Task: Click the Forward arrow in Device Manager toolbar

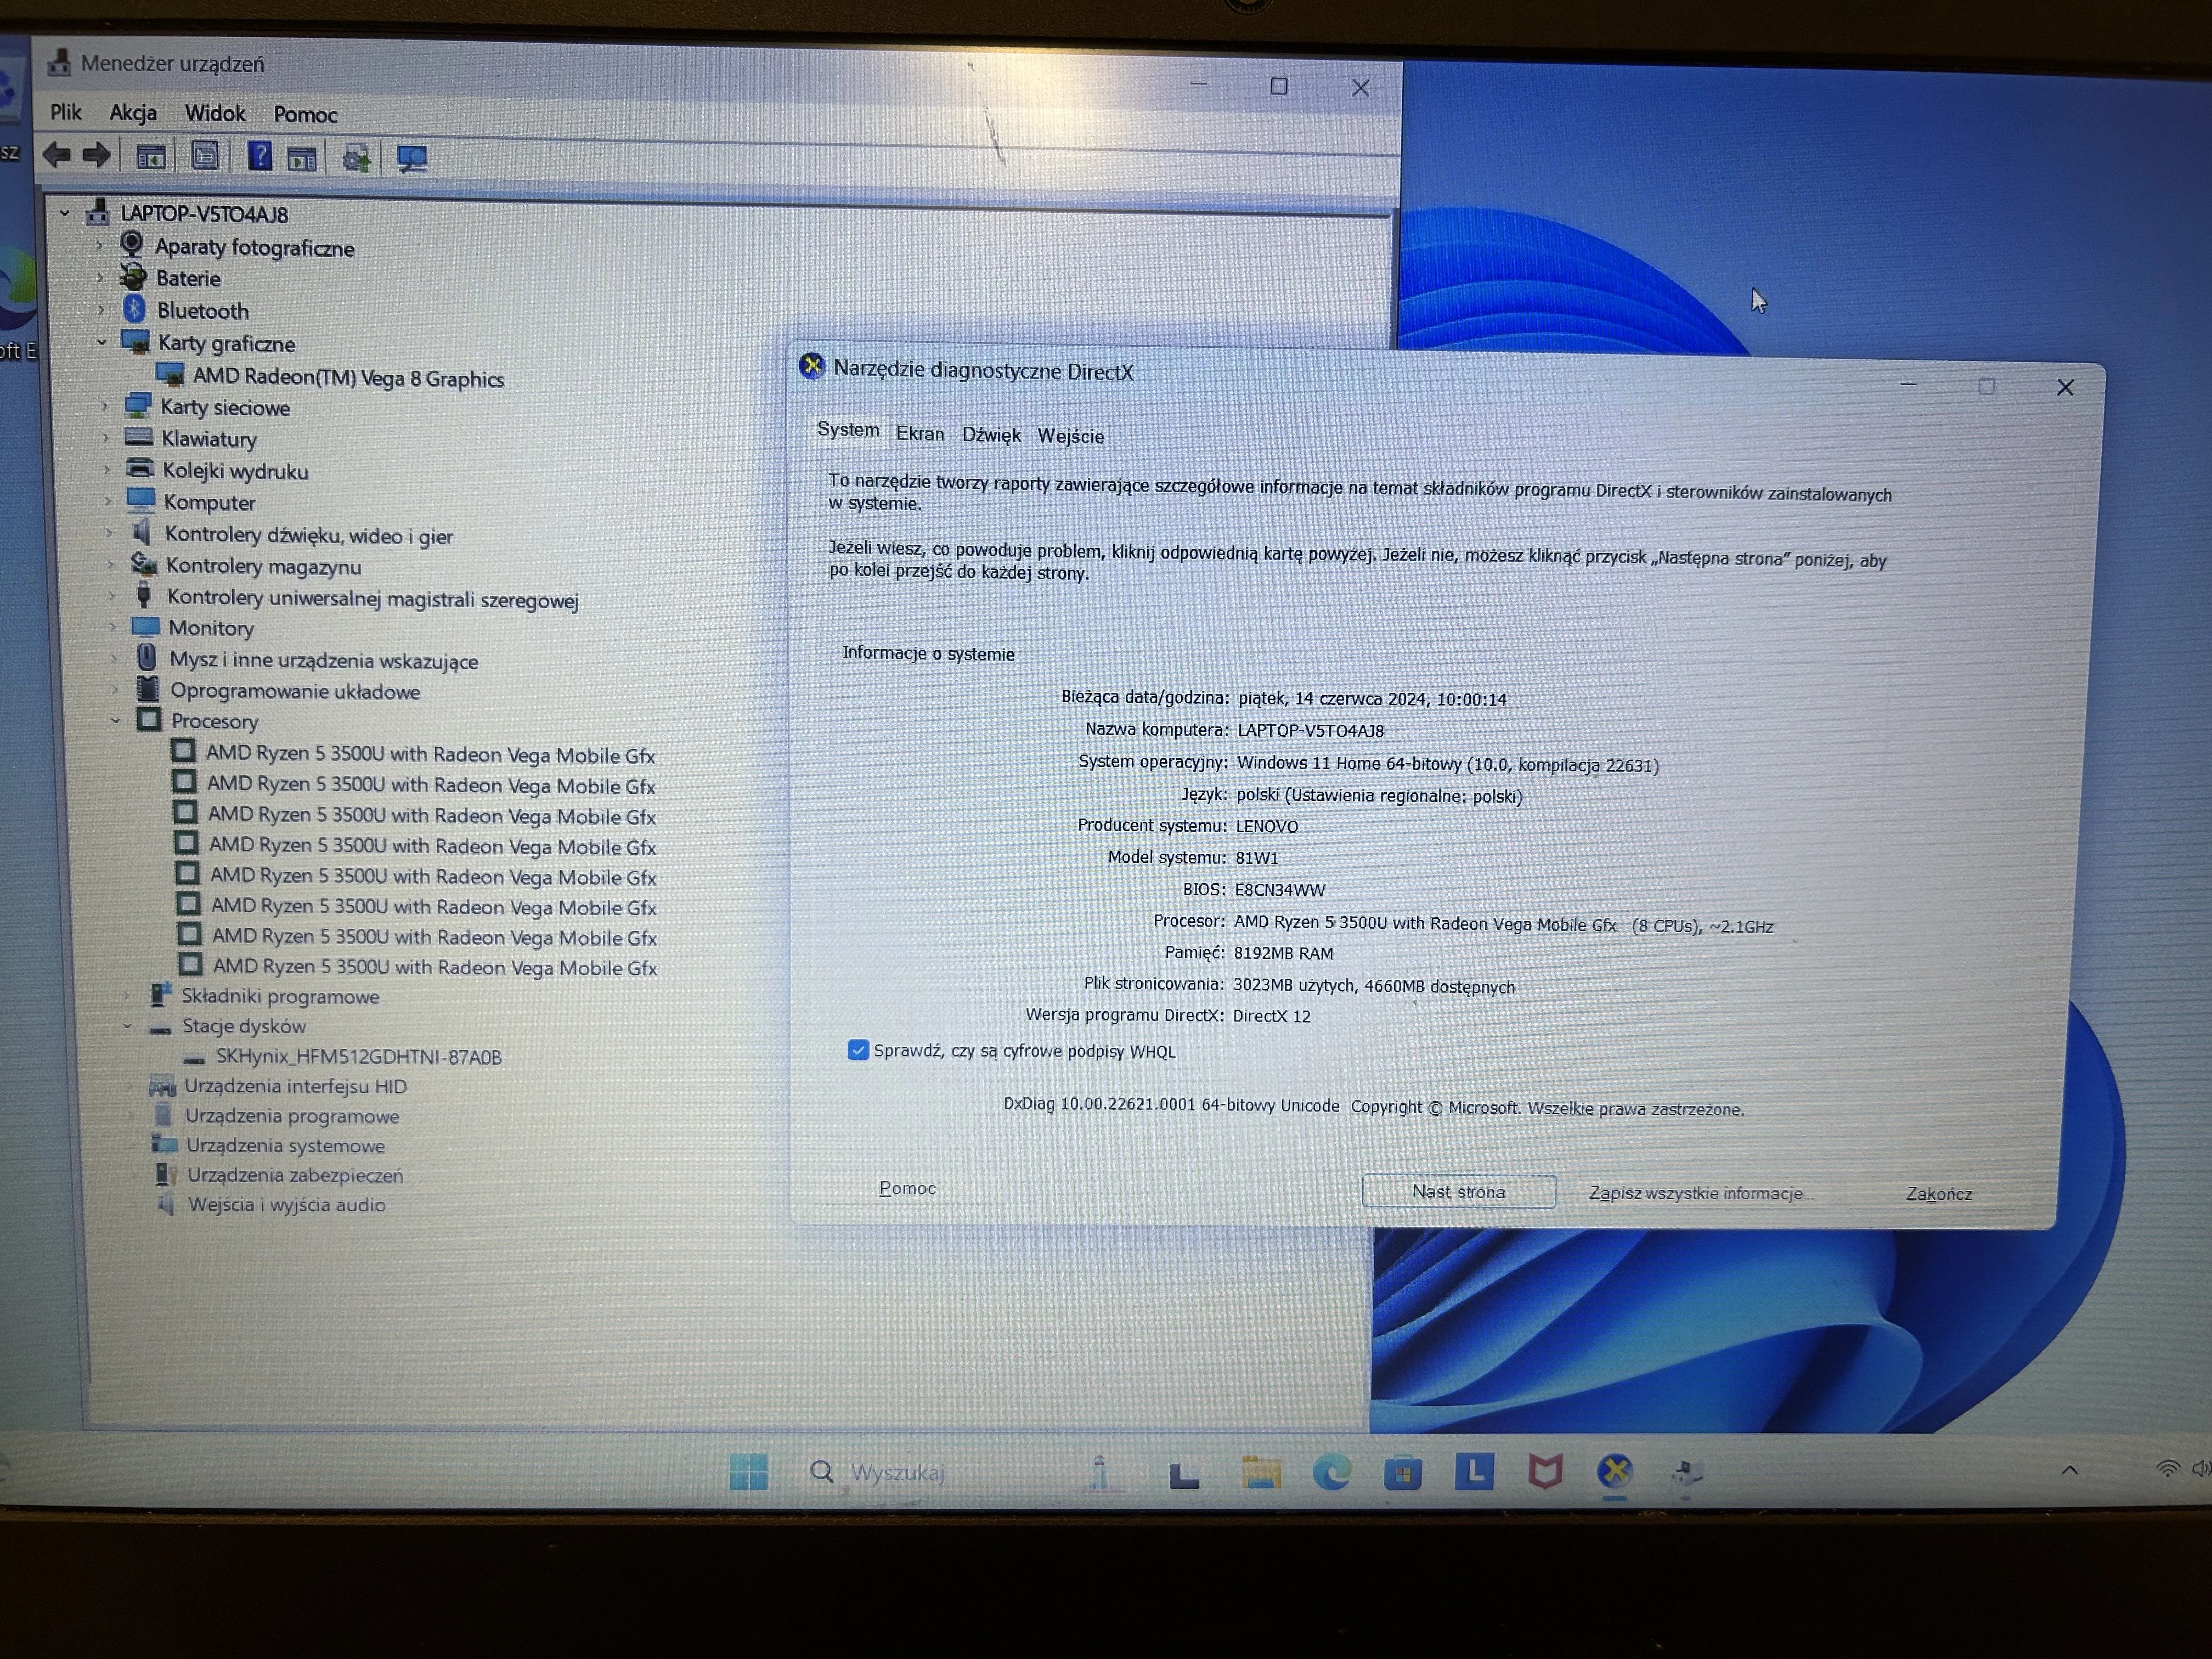Action: point(97,155)
